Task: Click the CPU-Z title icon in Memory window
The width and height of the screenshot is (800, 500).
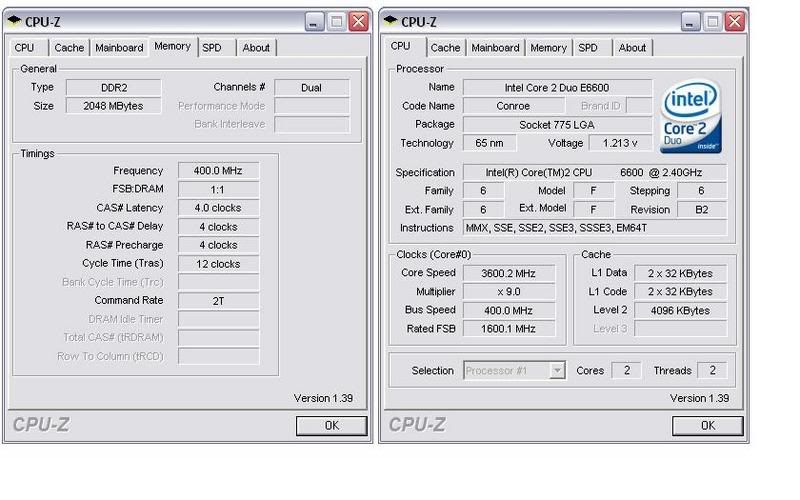Action: coord(14,21)
